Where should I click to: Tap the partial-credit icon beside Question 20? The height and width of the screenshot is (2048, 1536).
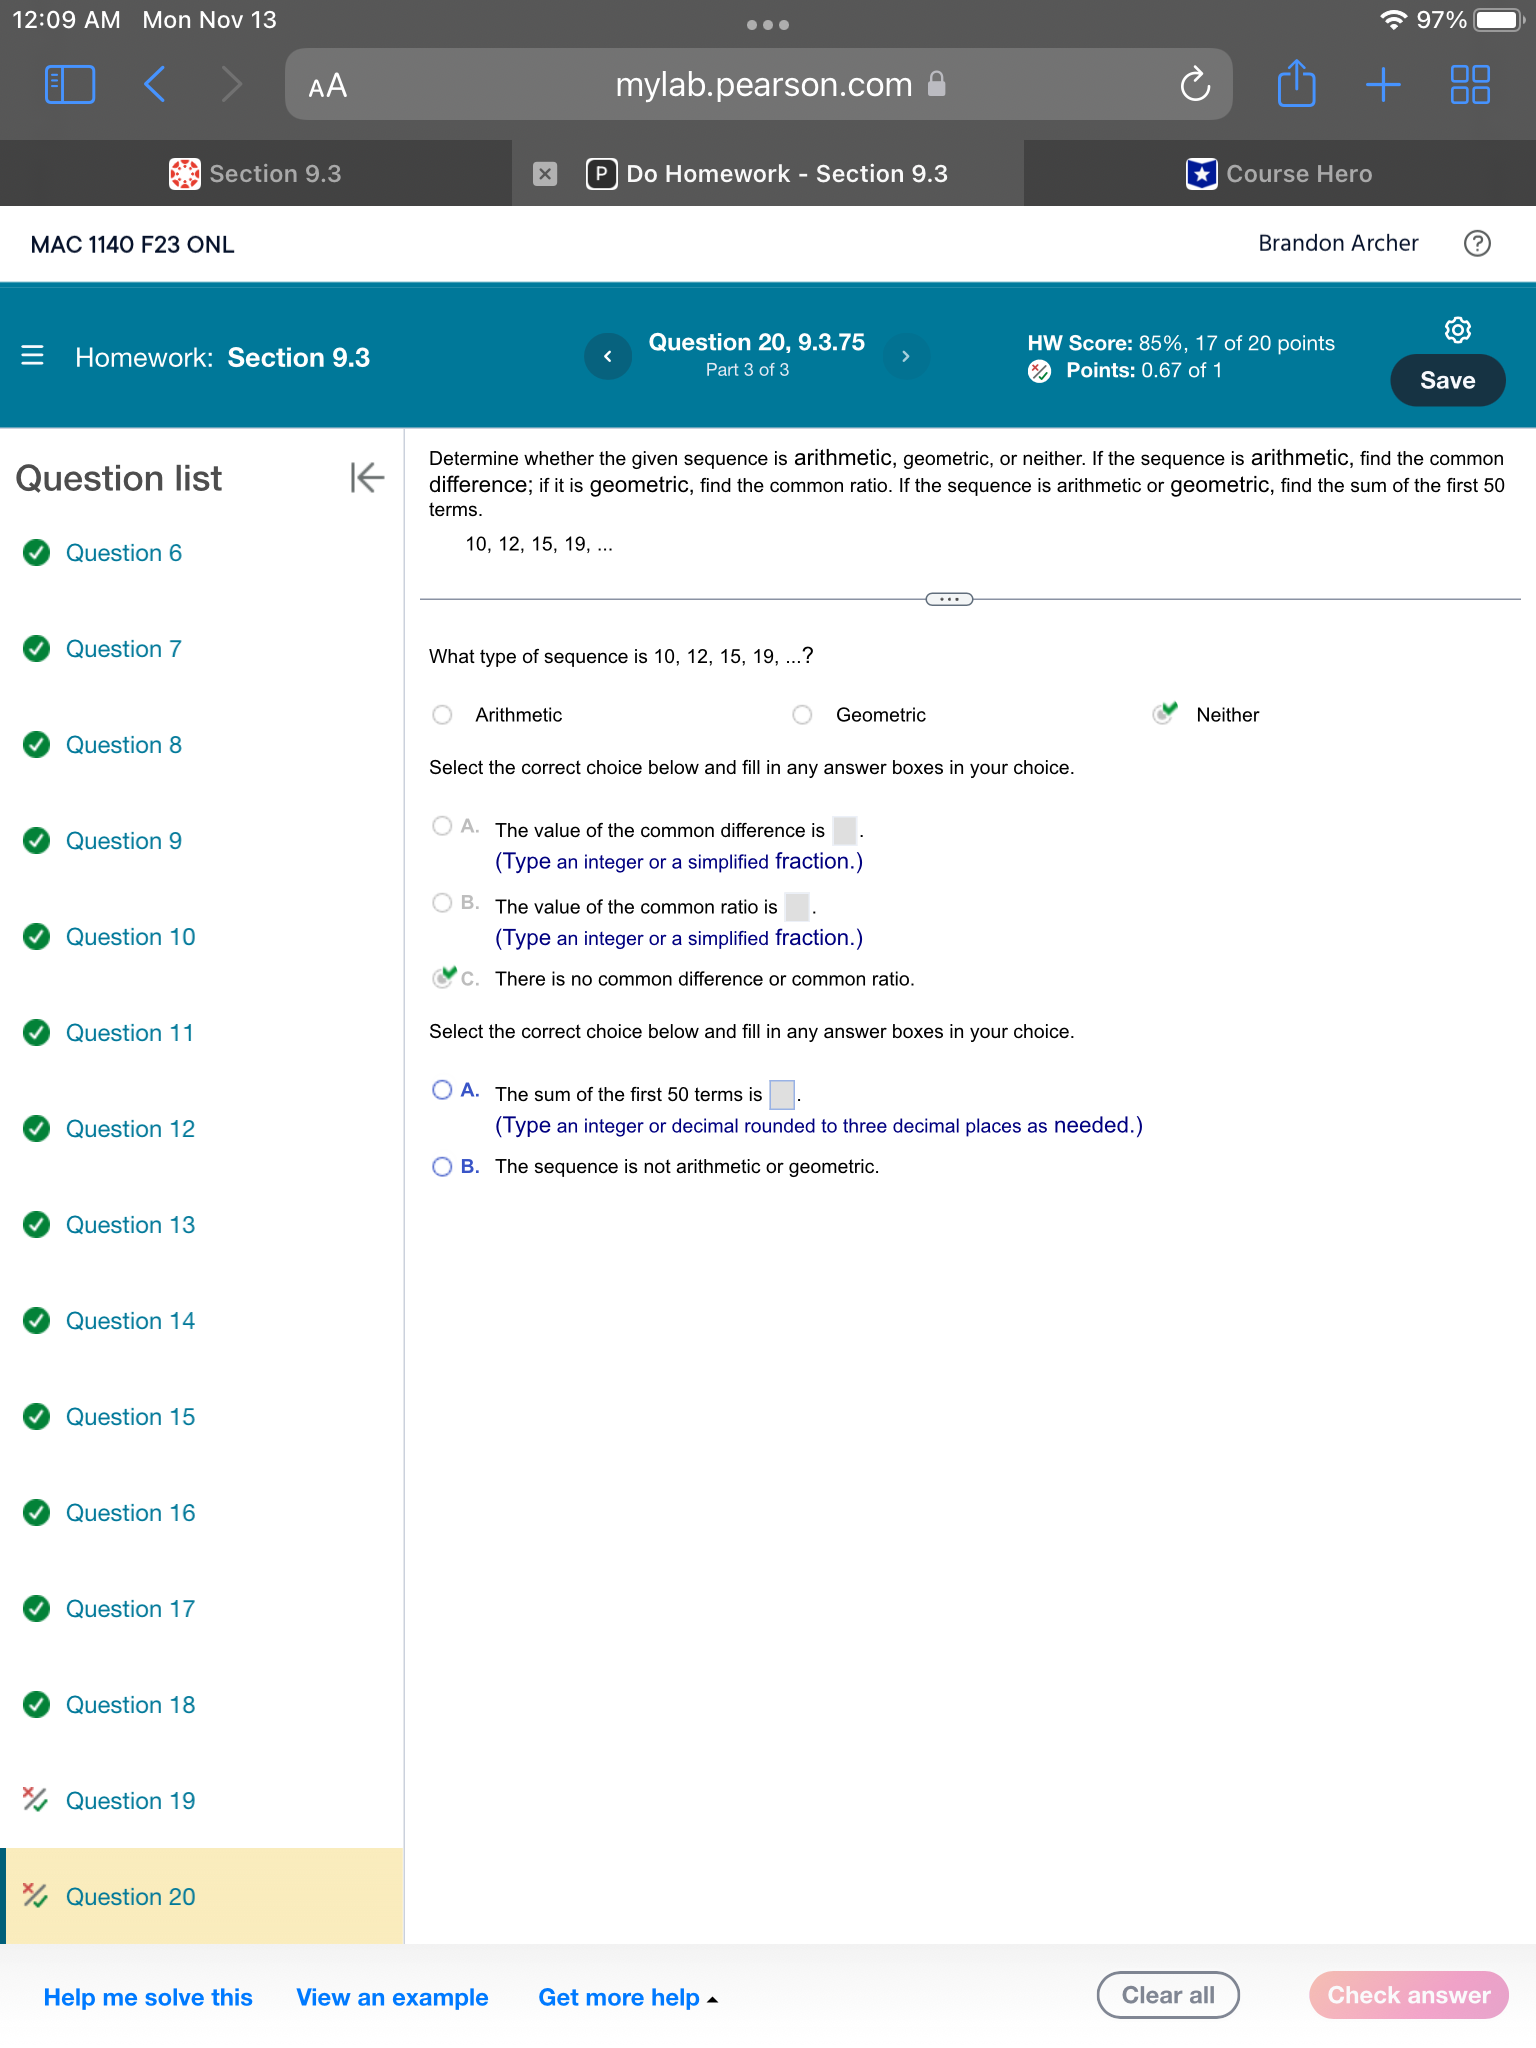[x=35, y=1895]
